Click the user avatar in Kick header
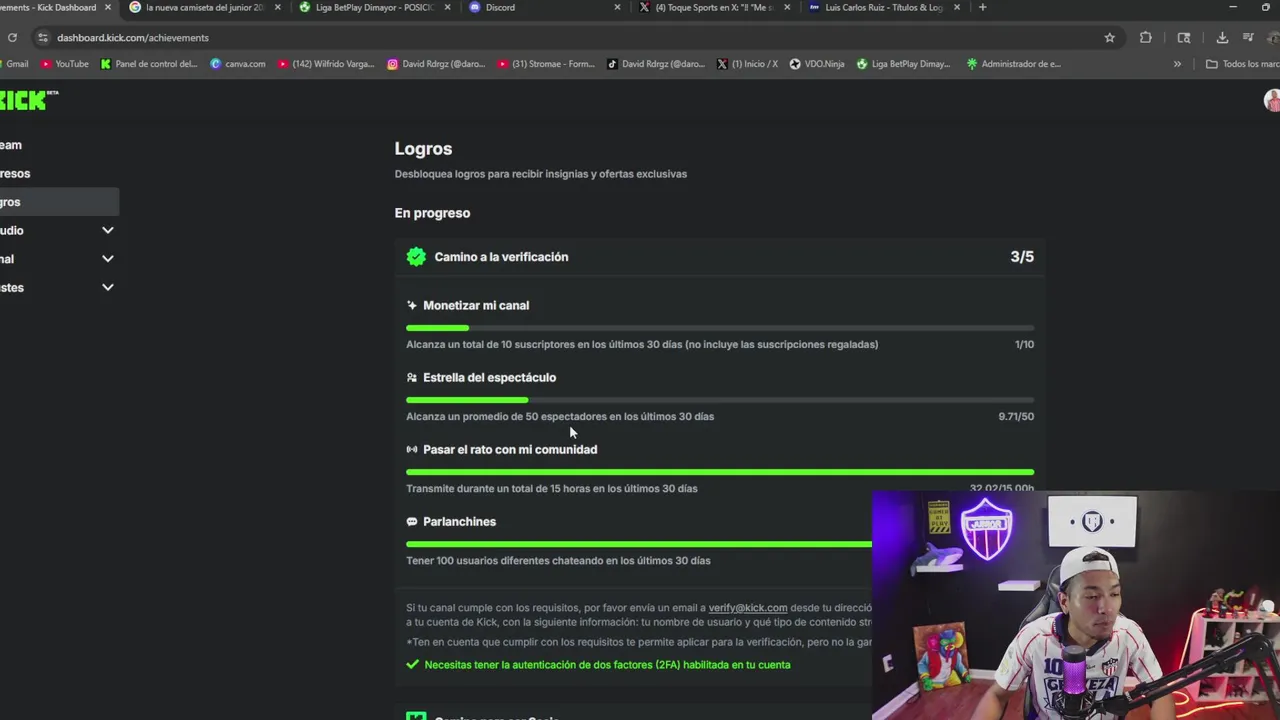The image size is (1280, 720). click(x=1272, y=100)
